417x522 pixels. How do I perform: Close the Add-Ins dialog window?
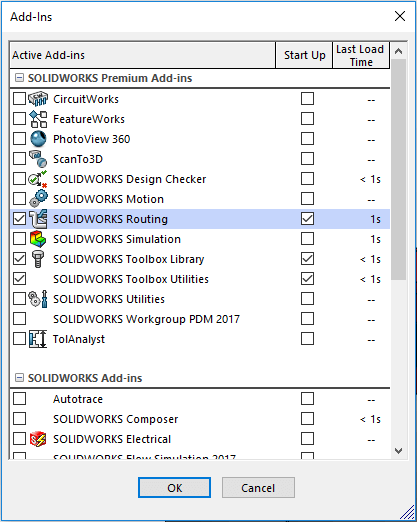400,16
